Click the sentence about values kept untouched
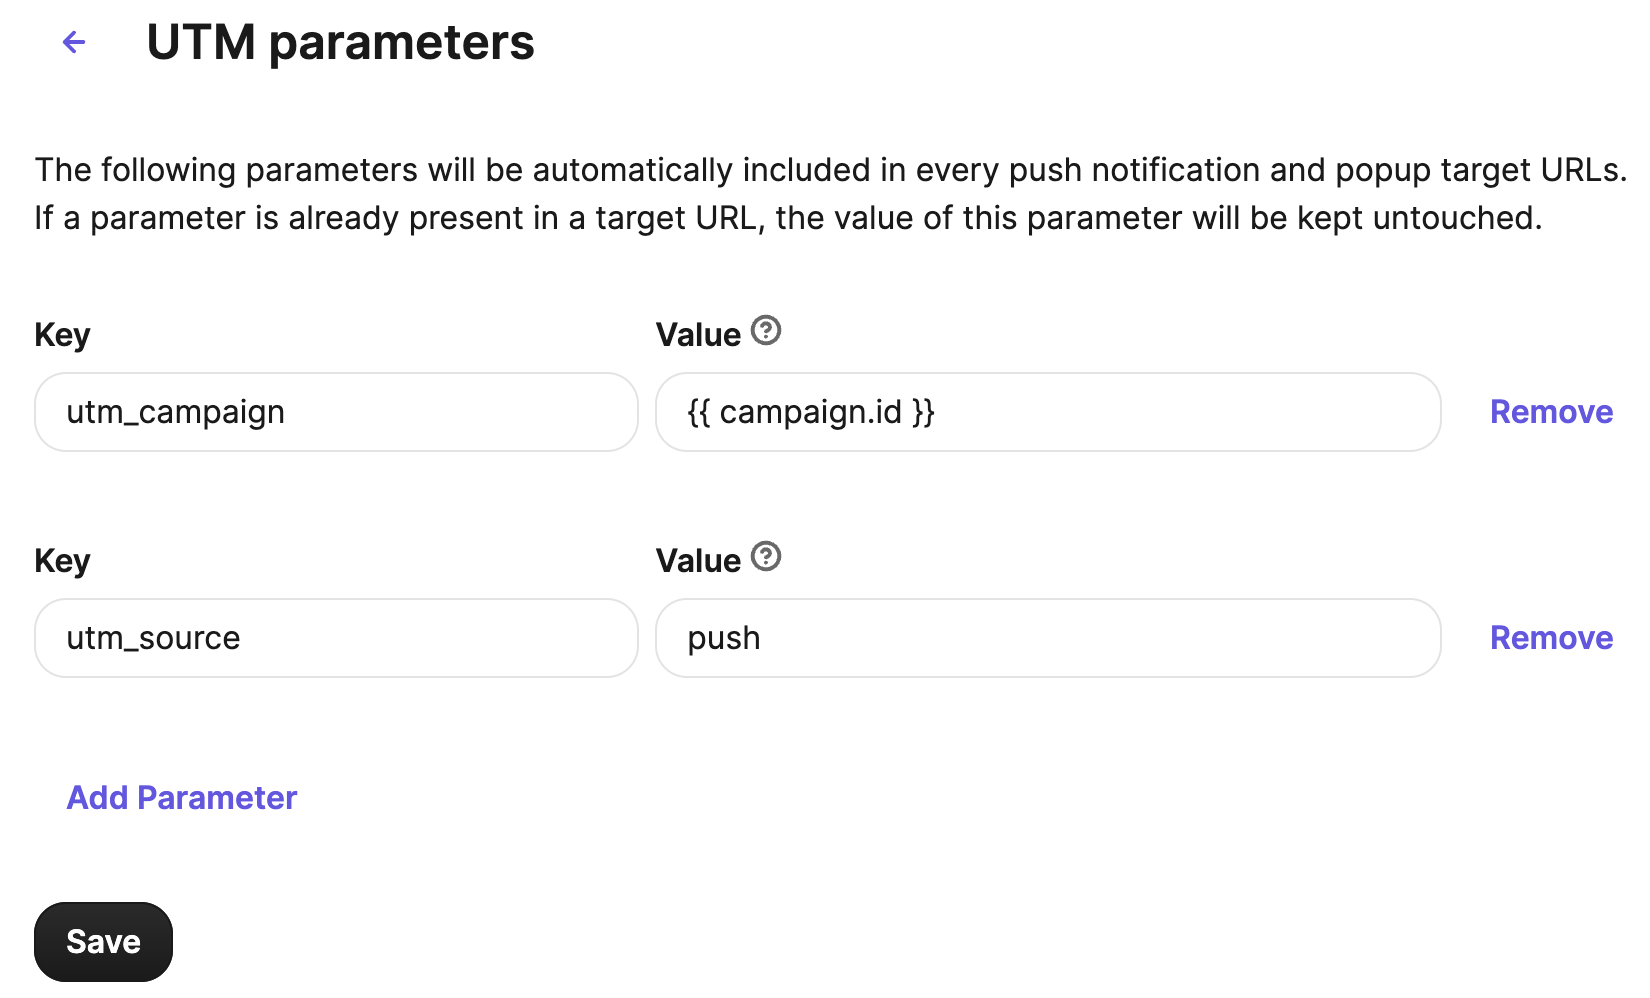Screen dimensions: 1650x998 click(x=788, y=218)
